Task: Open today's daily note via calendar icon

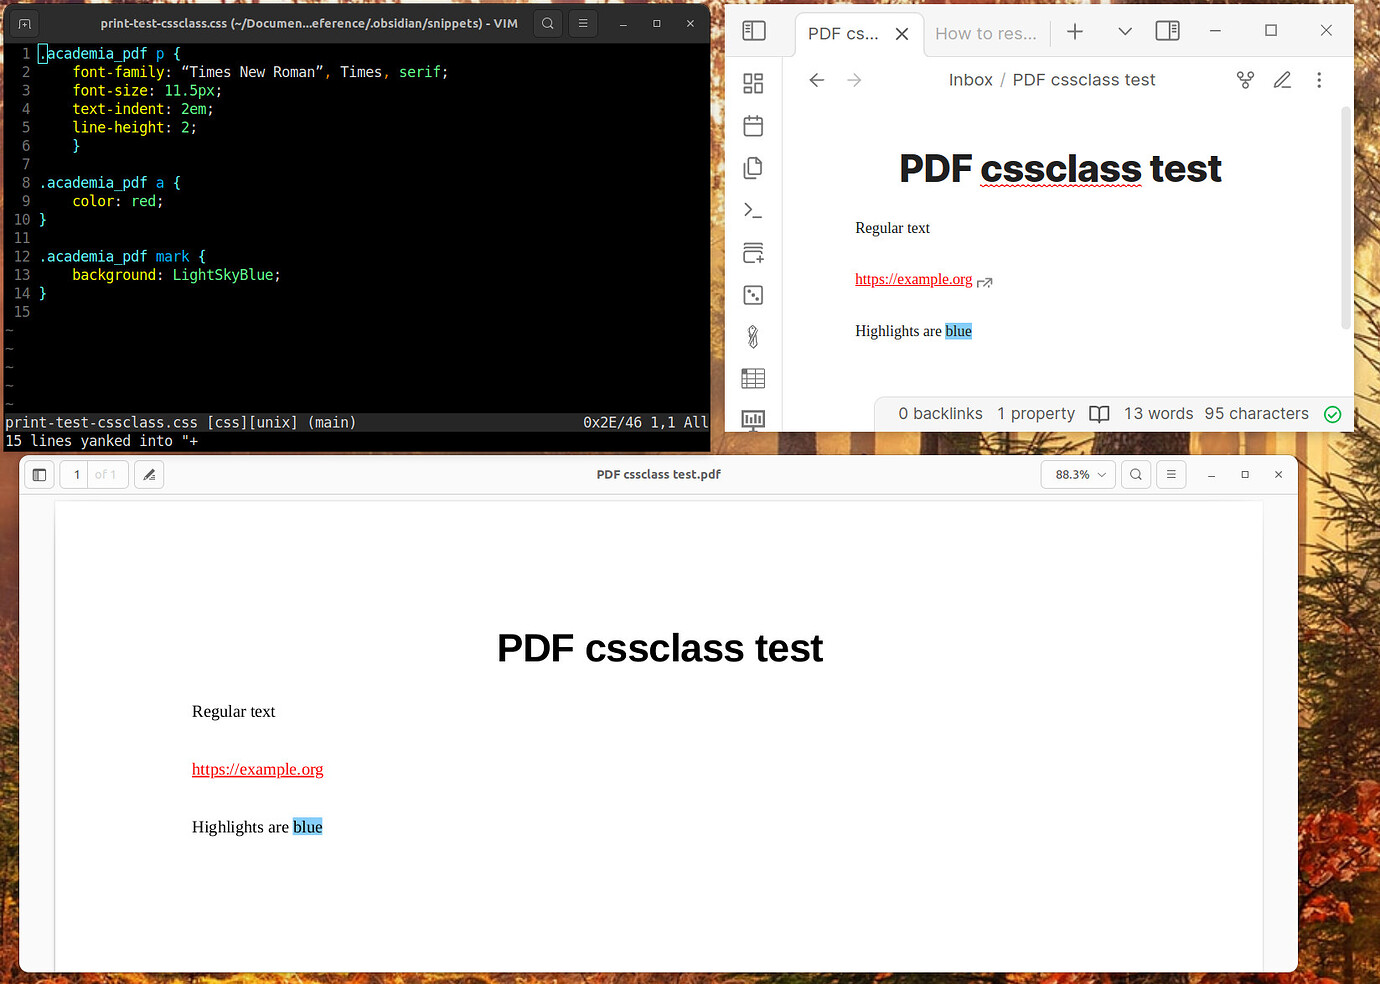Action: [x=753, y=125]
